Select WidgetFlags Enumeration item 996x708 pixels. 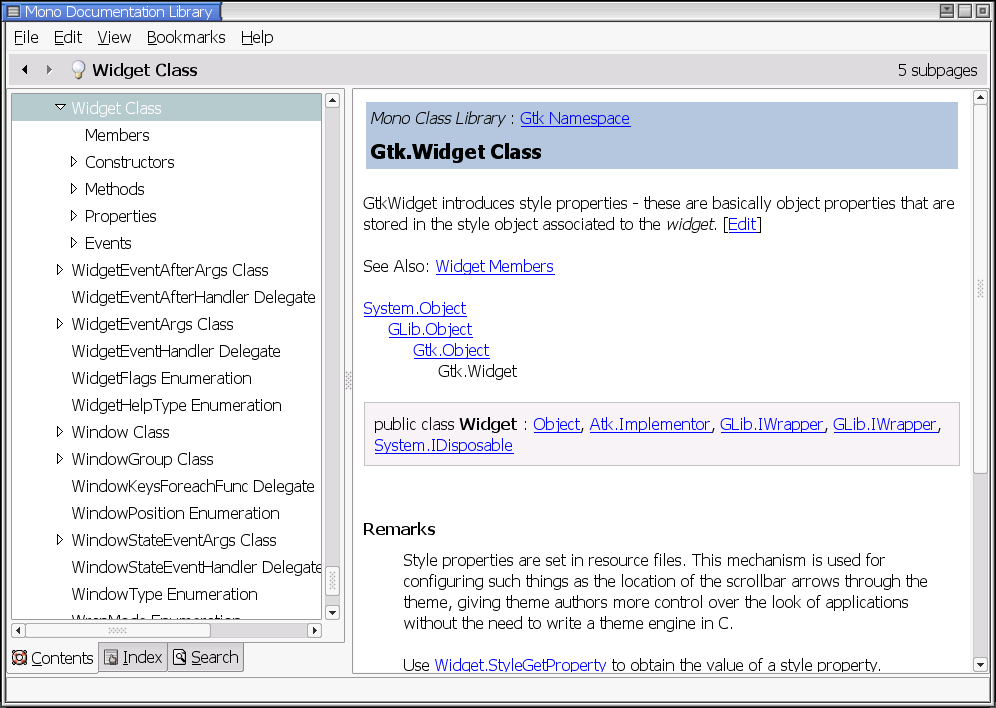pyautogui.click(x=161, y=378)
